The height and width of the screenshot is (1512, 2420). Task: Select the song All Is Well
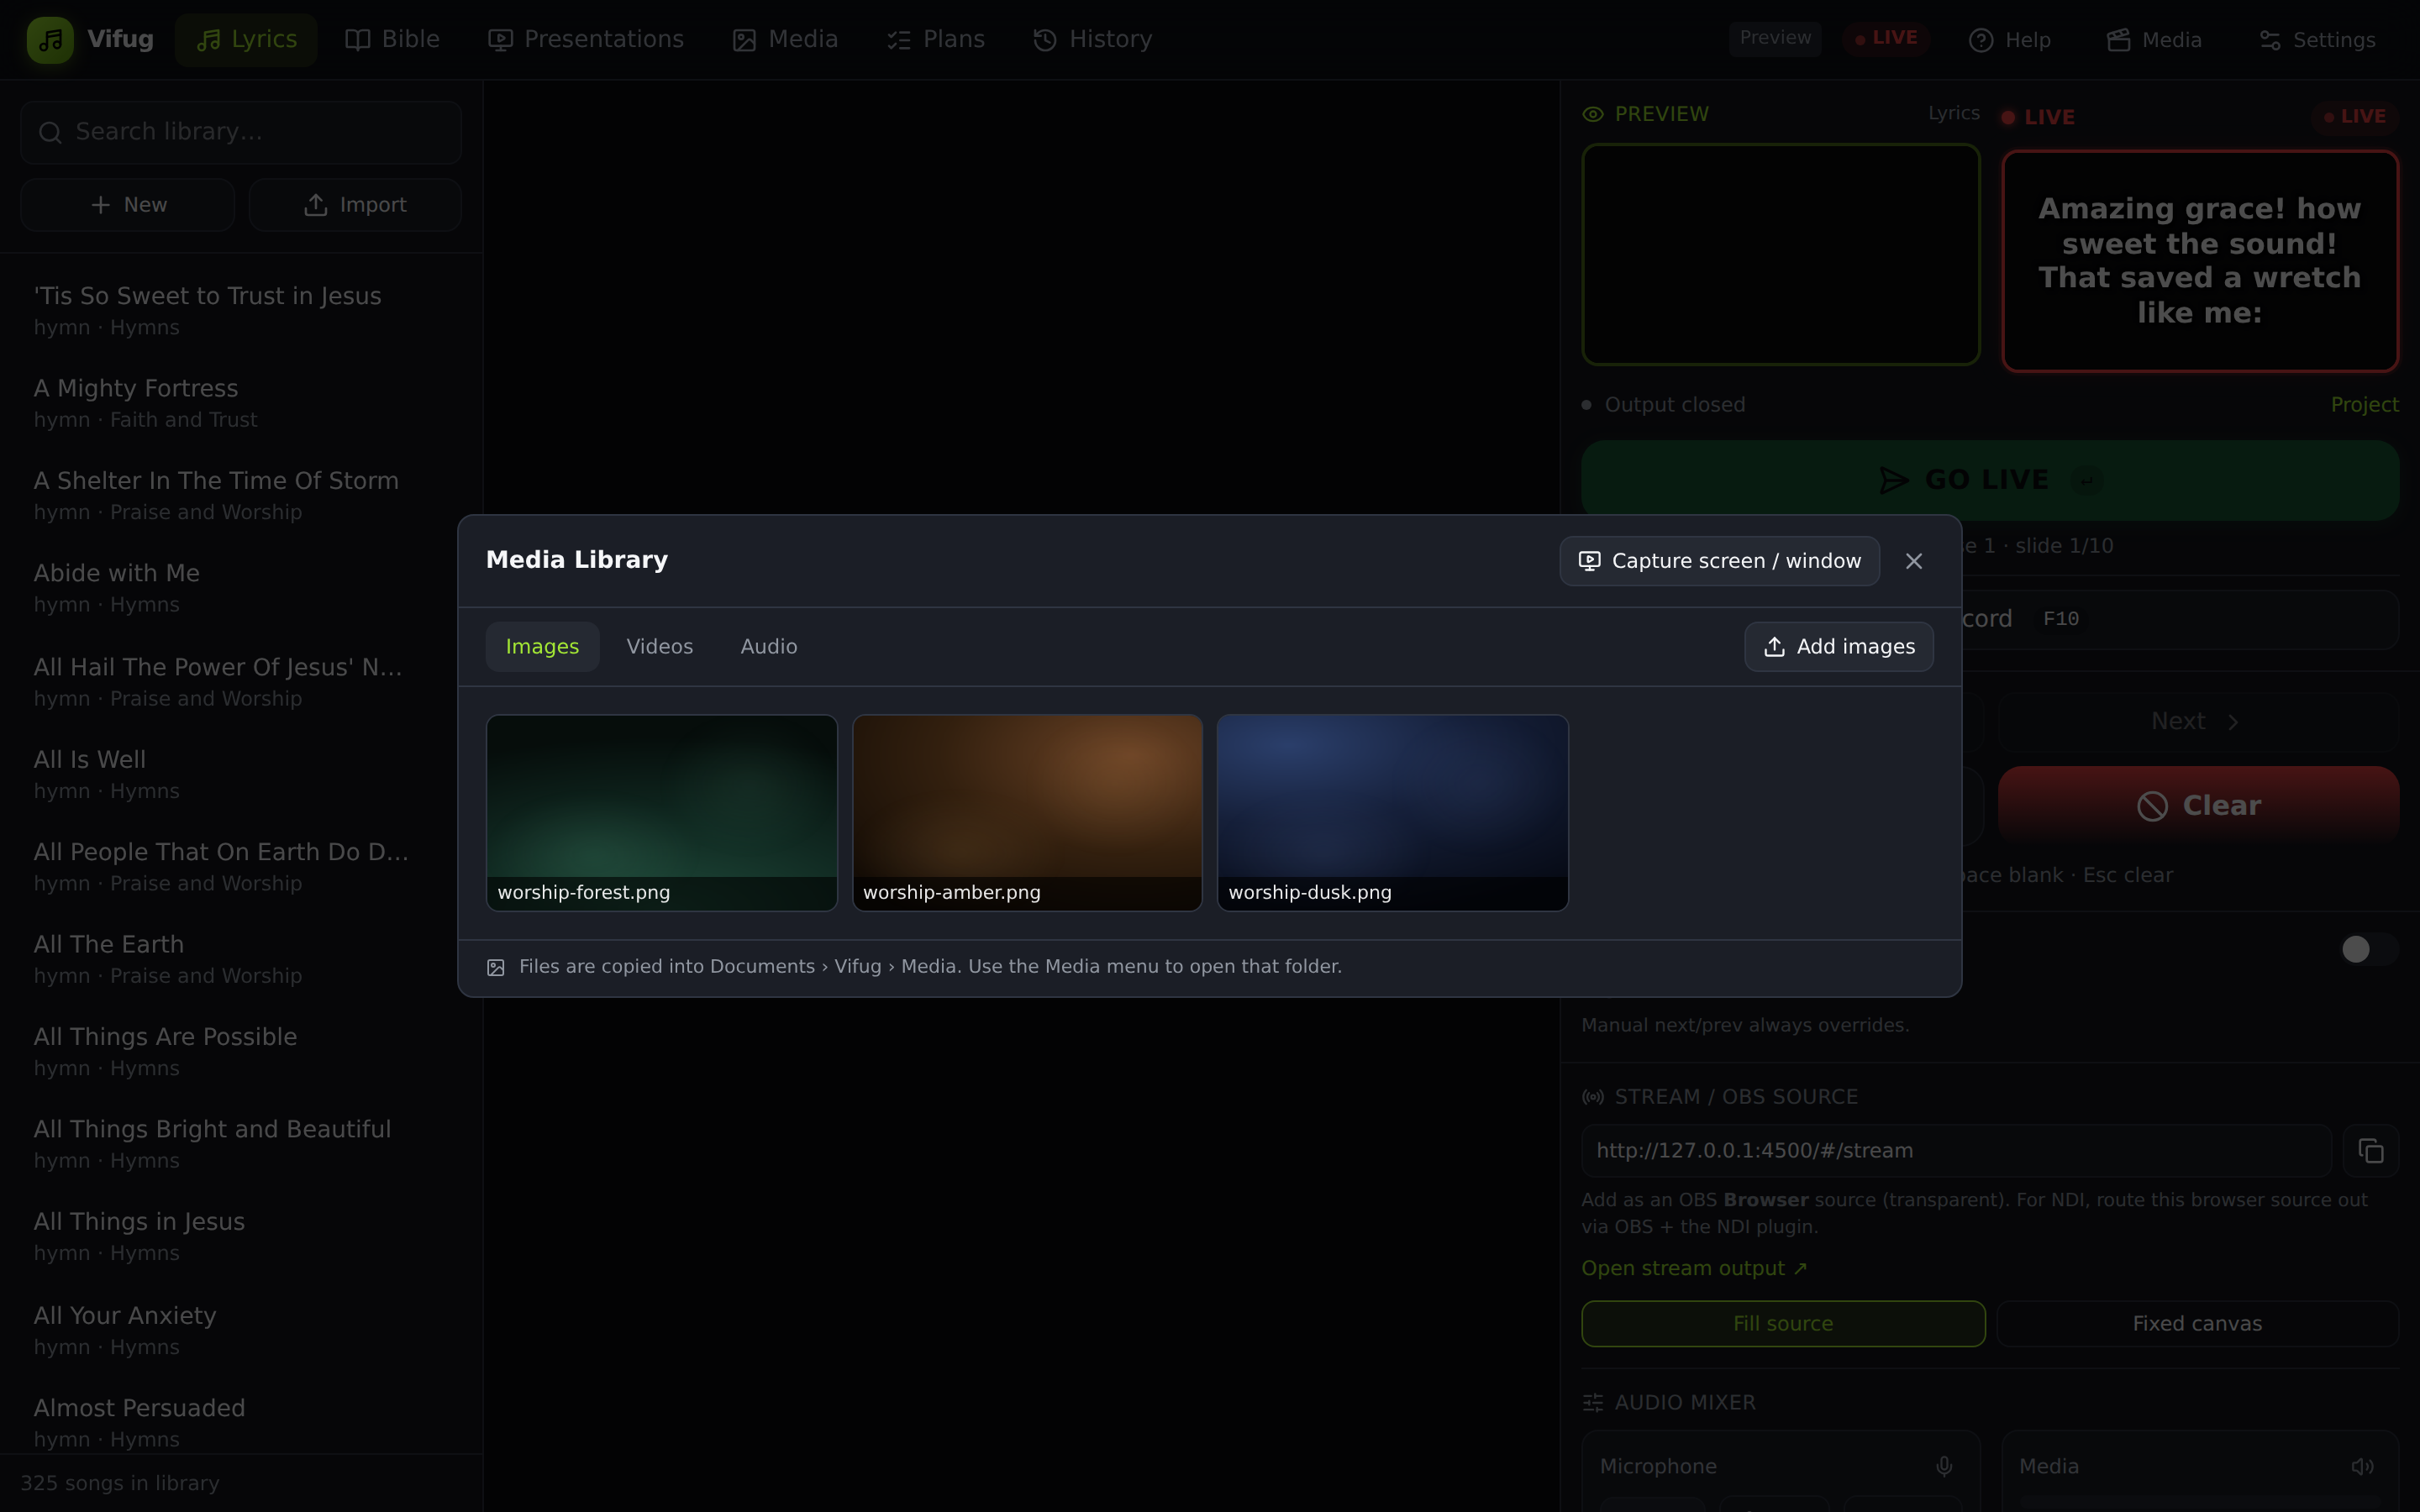point(241,774)
